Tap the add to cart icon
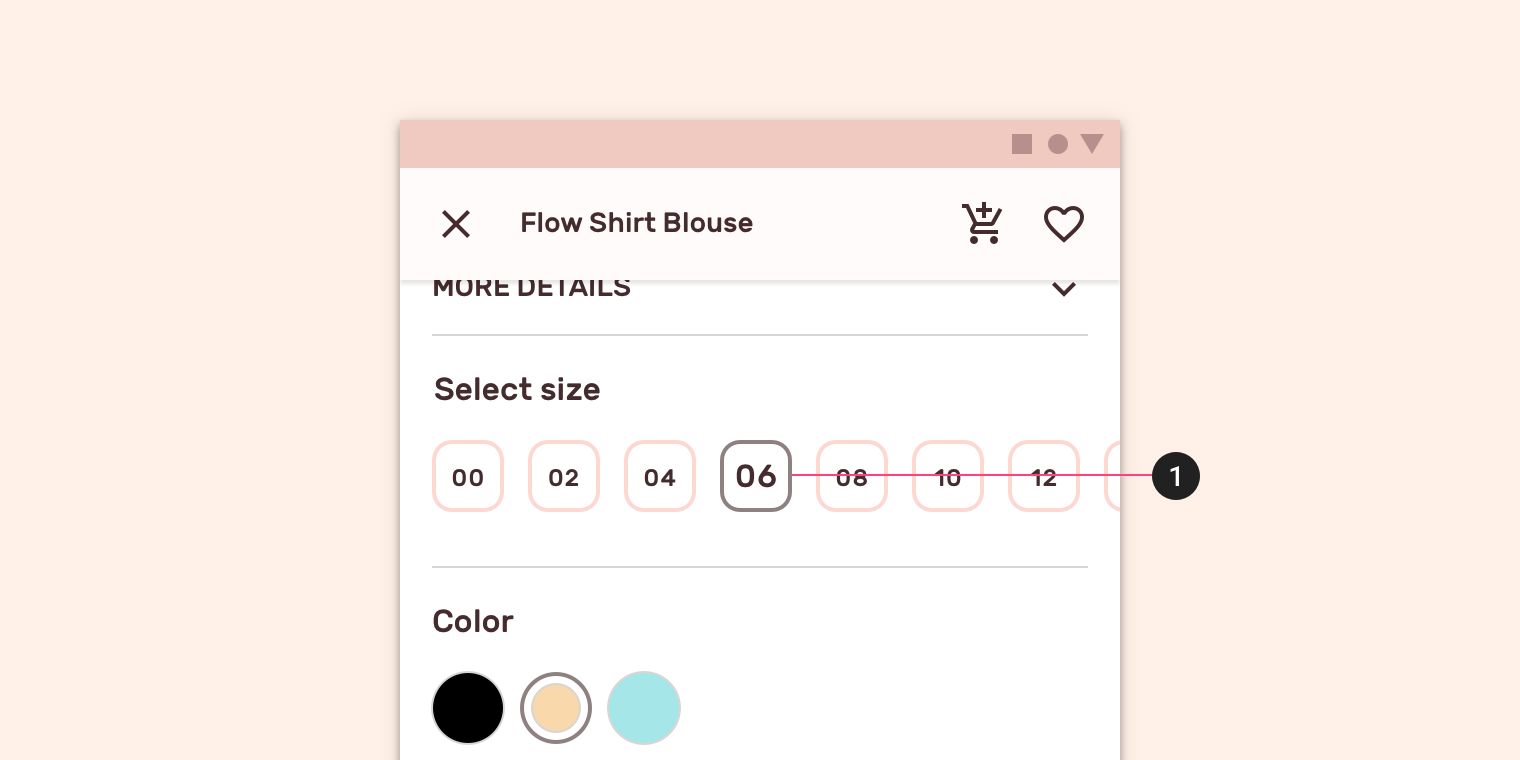 982,224
